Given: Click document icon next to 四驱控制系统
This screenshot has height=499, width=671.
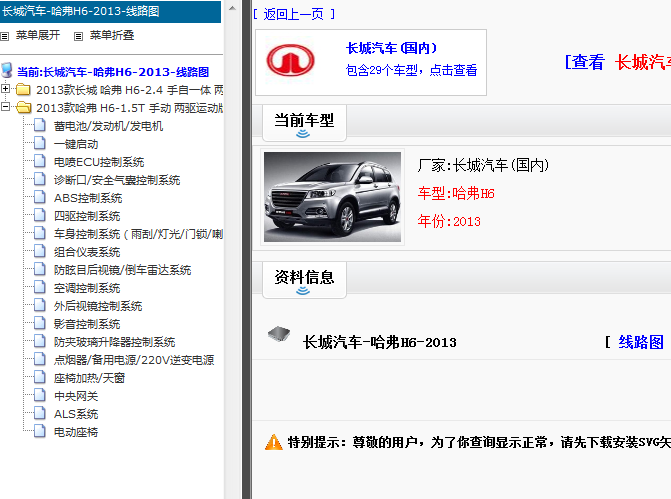Looking at the screenshot, I should (x=40, y=215).
